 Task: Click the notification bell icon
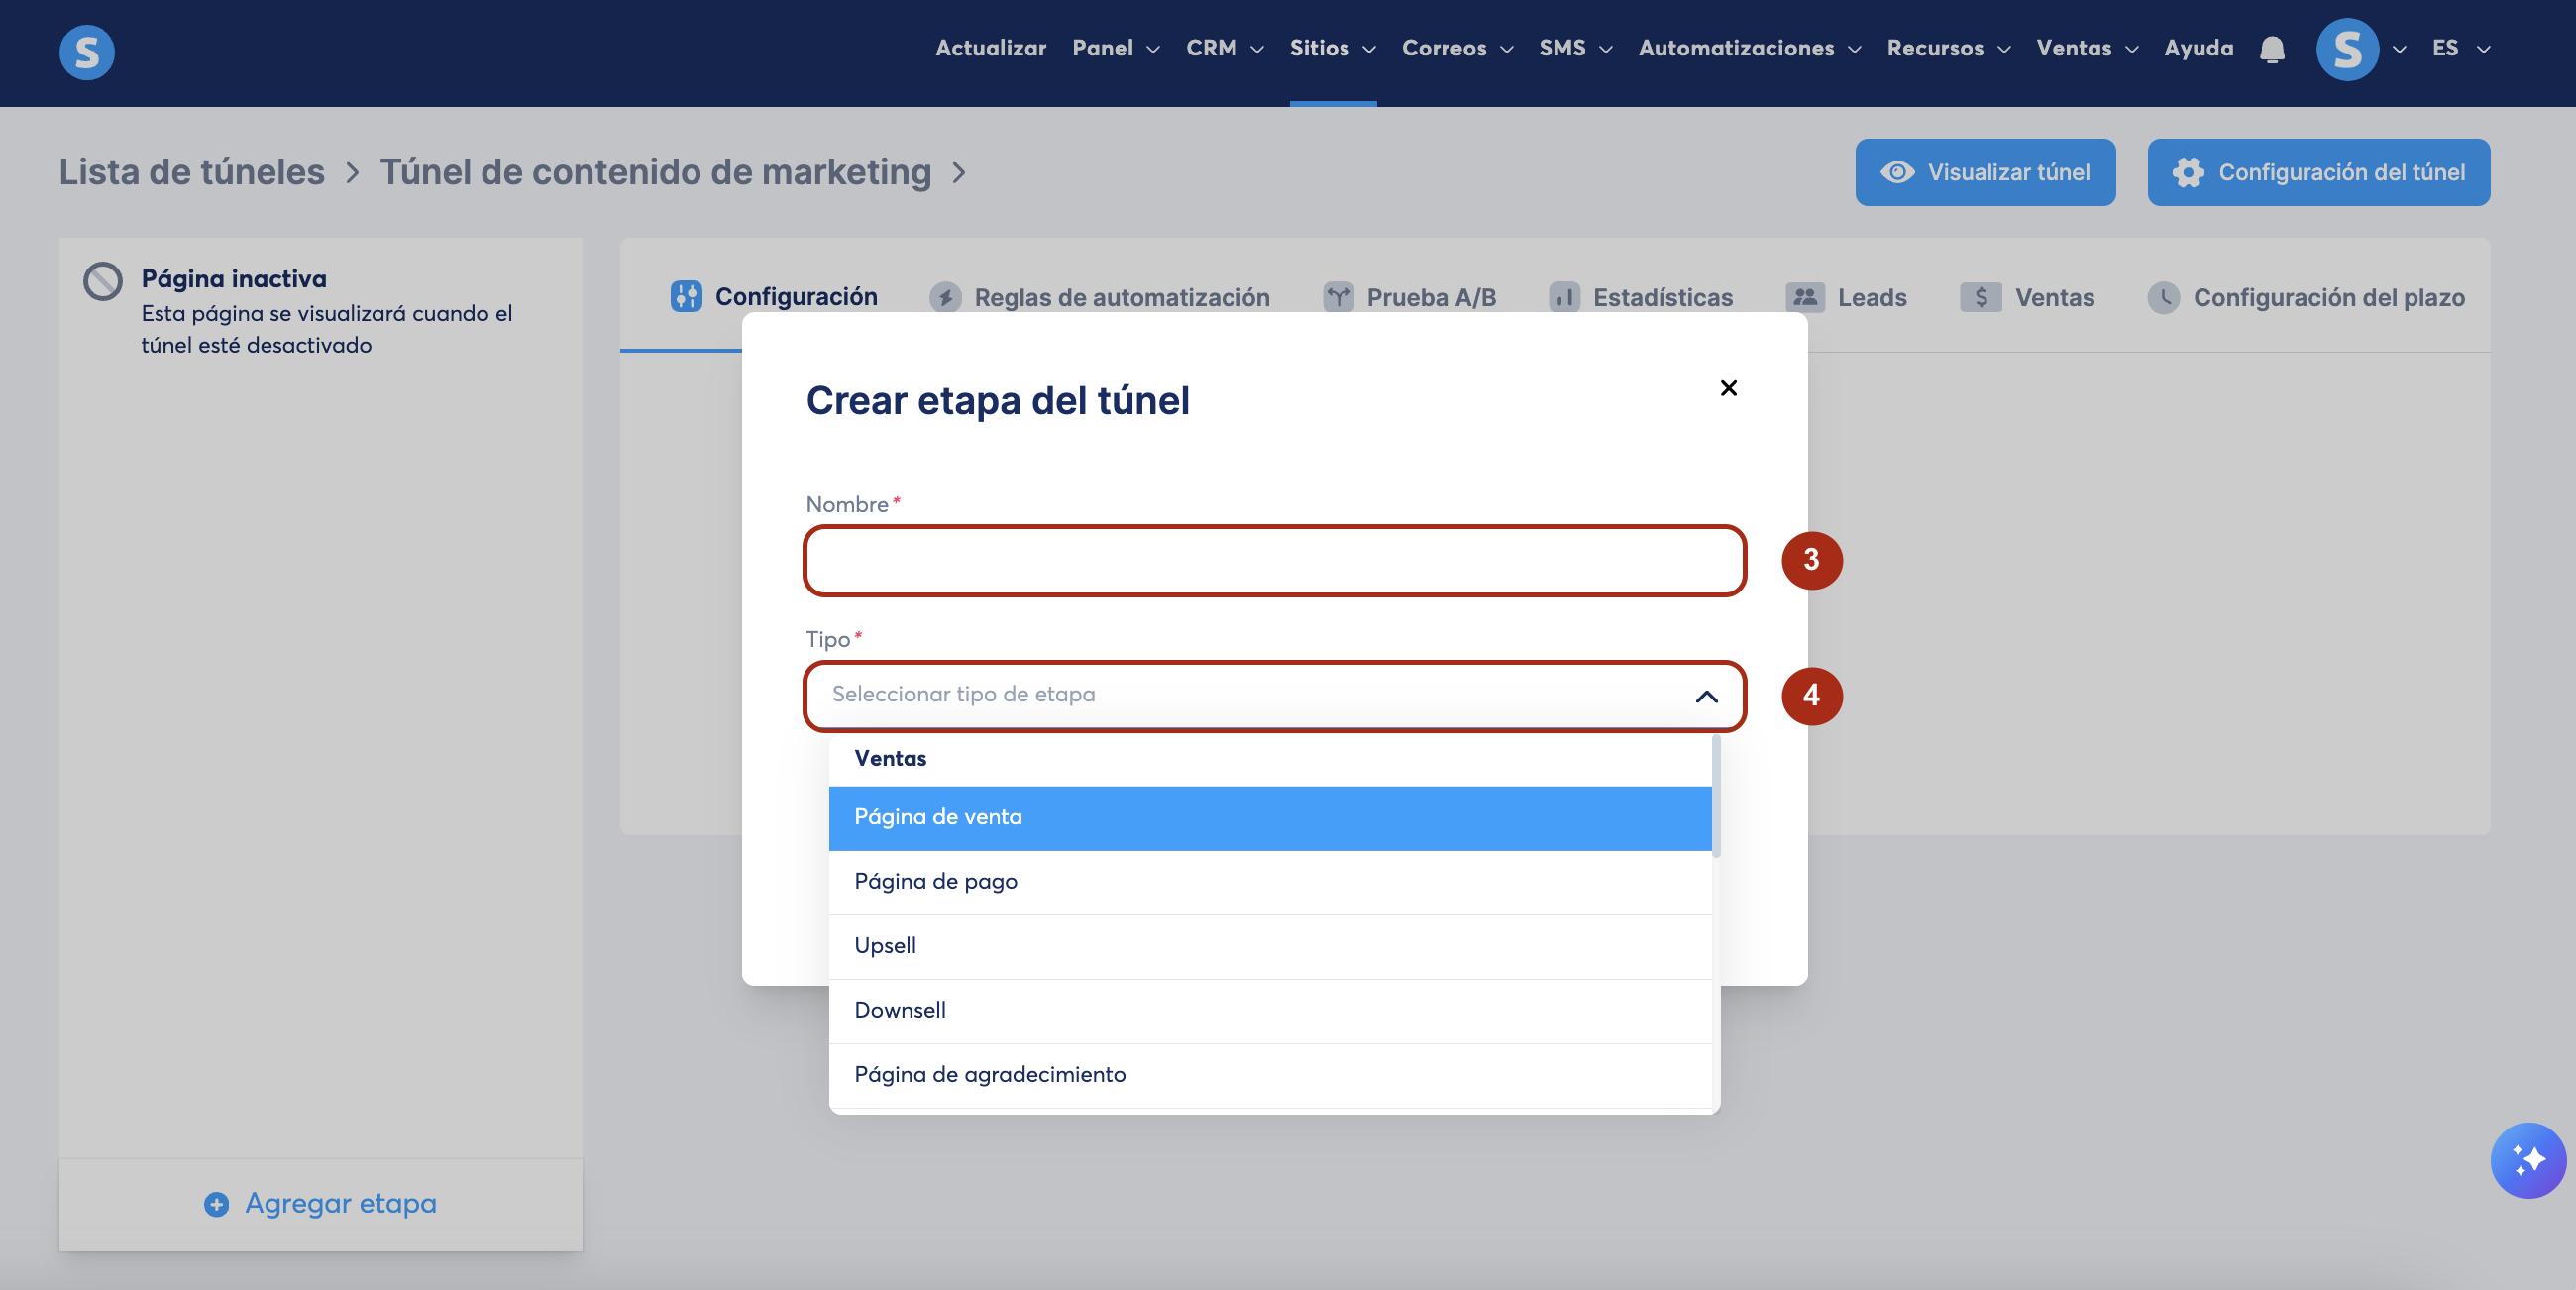pos(2271,49)
